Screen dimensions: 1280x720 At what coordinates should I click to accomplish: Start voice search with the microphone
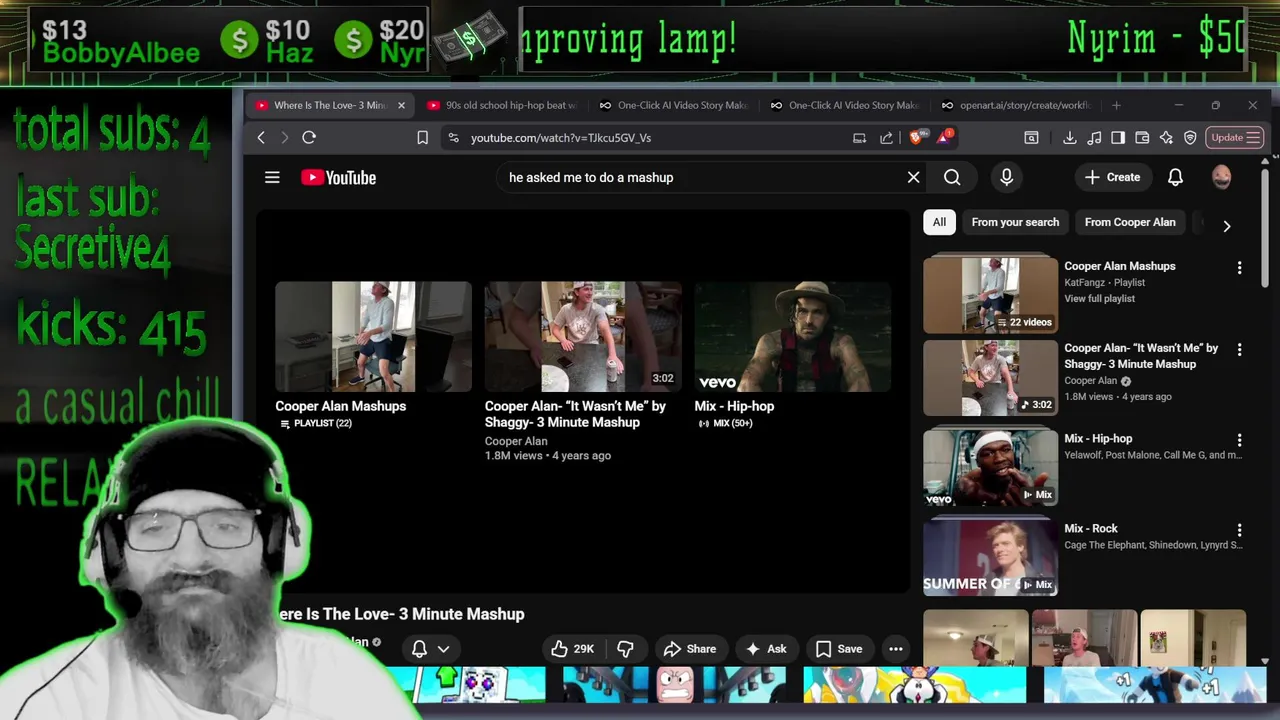click(1006, 177)
